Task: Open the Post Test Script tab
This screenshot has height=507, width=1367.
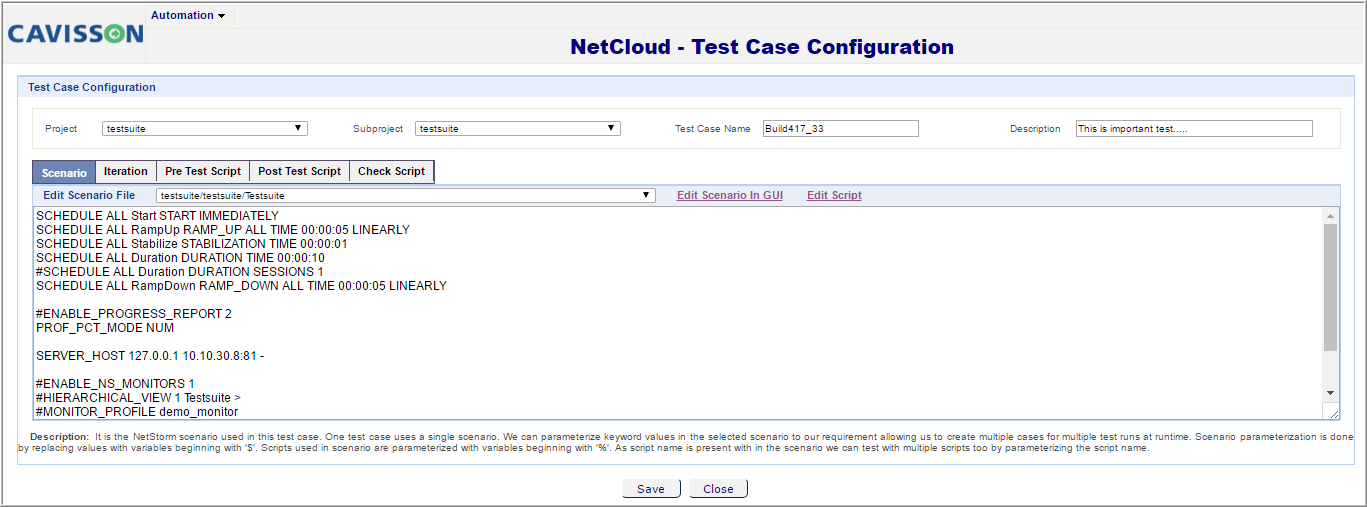Action: click(299, 172)
